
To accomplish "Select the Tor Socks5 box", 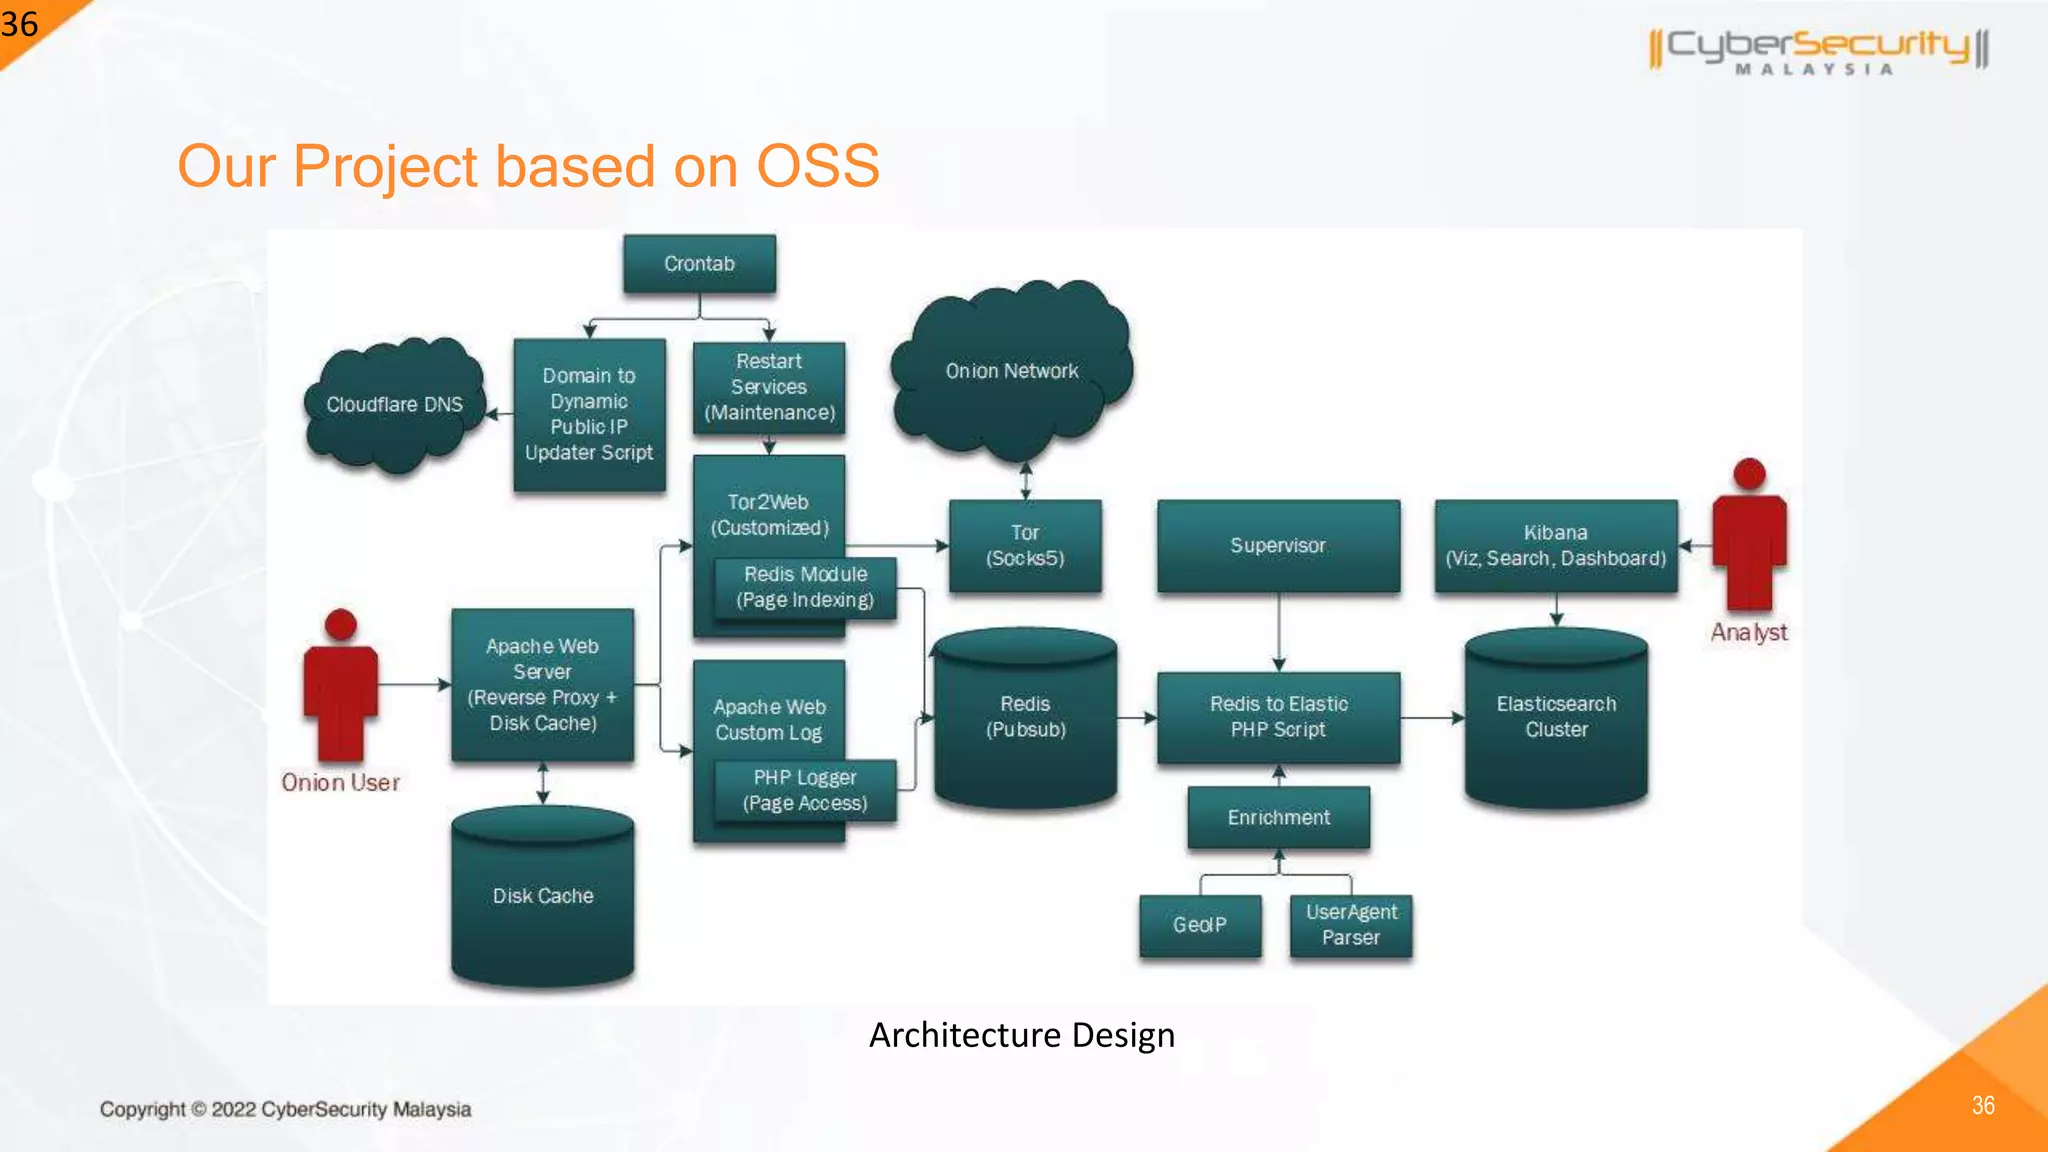I will pos(1025,546).
